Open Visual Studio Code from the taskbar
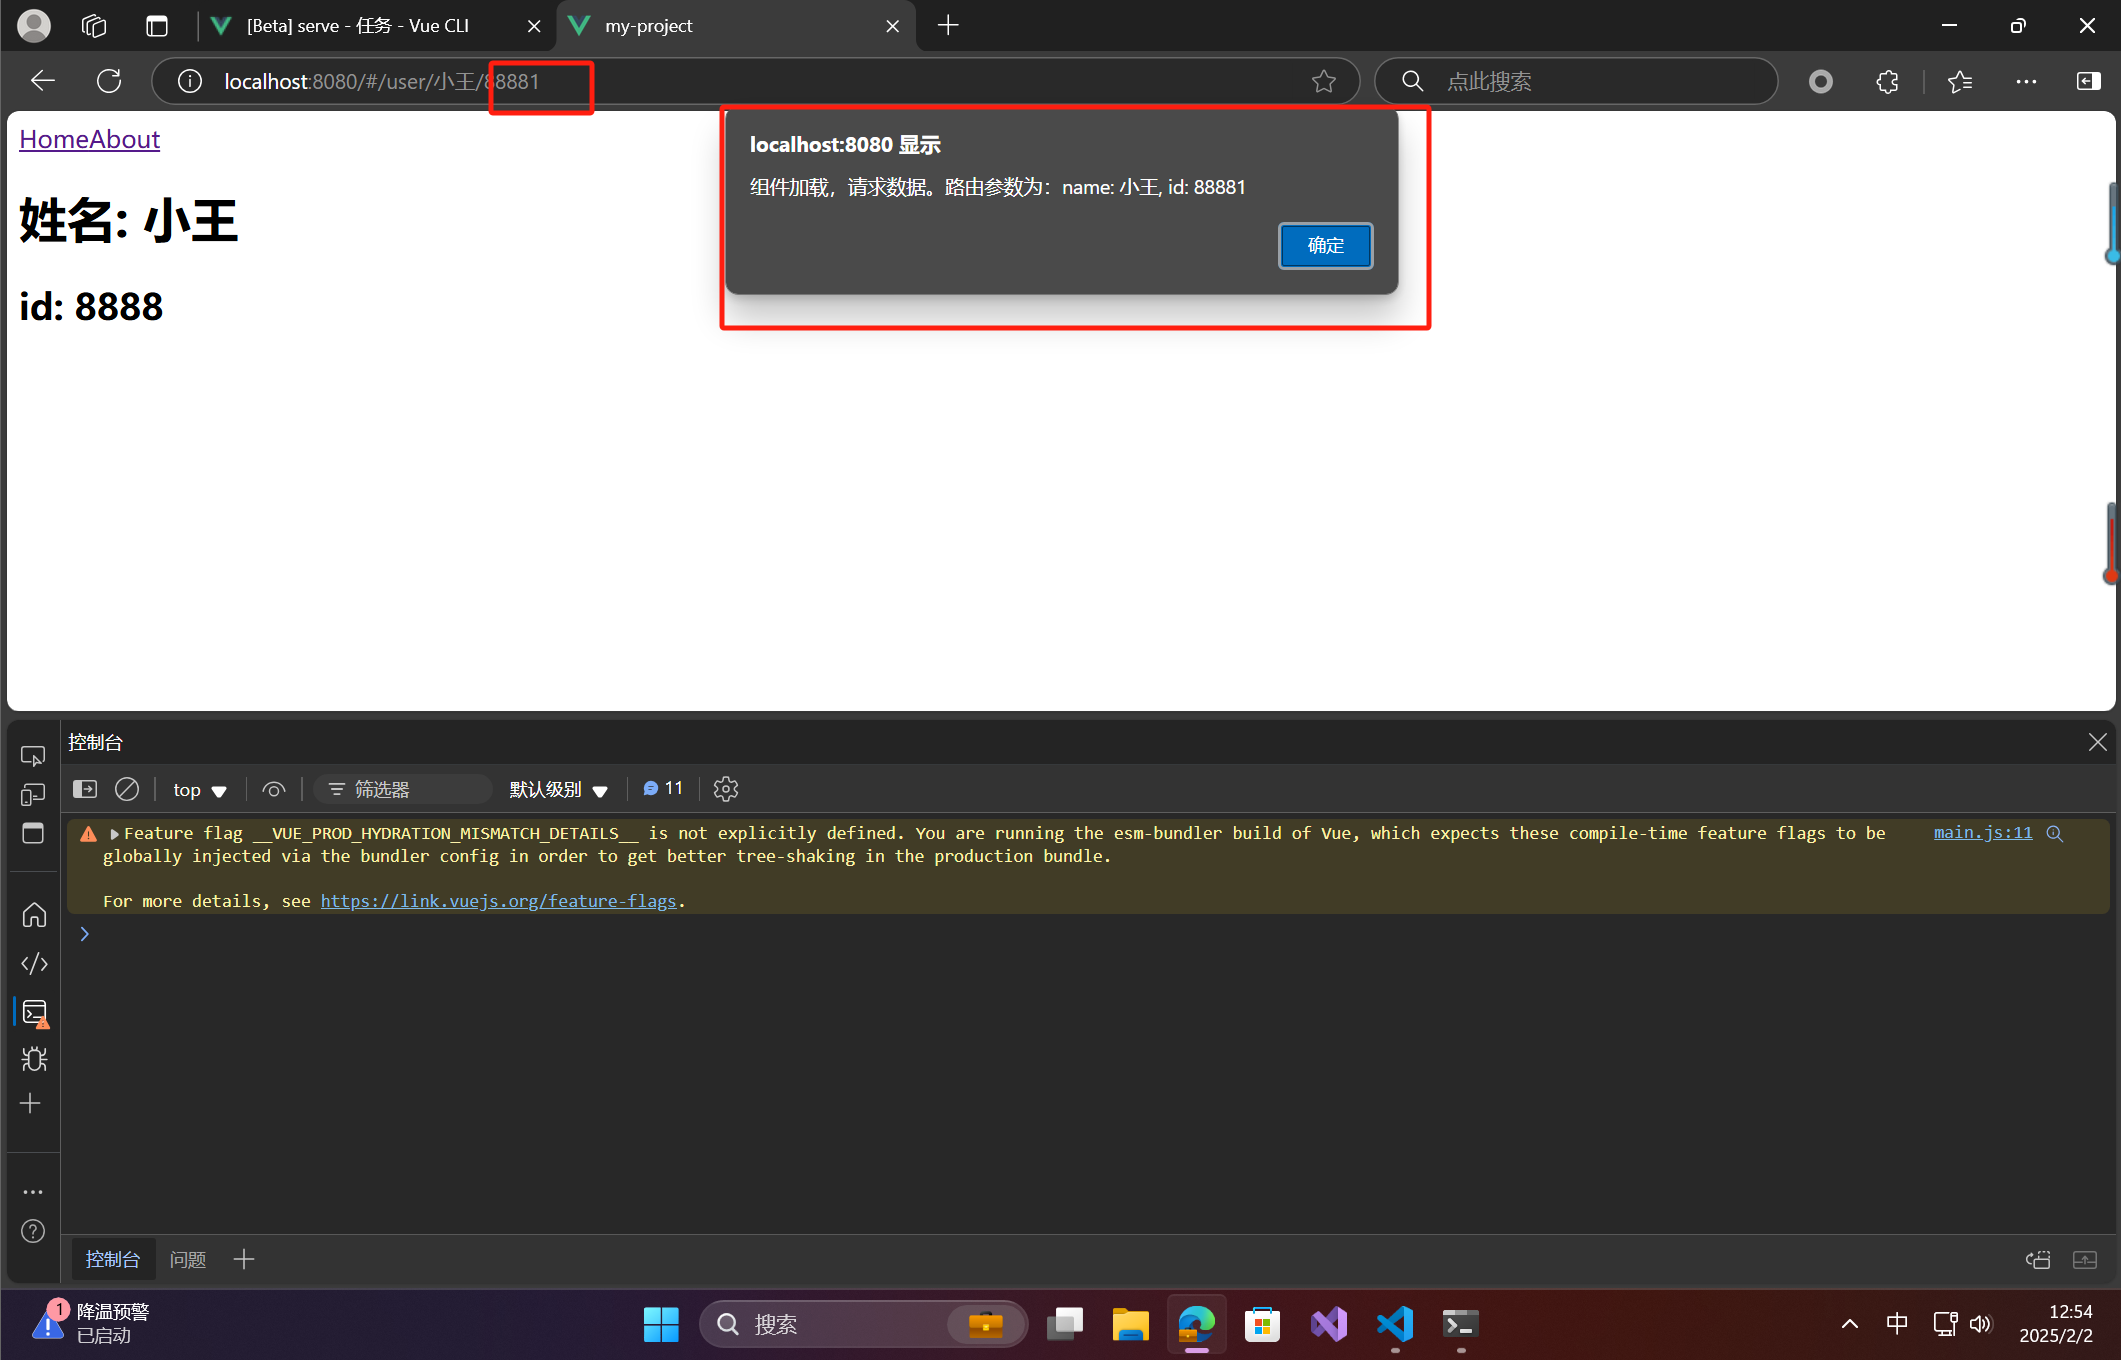This screenshot has width=2121, height=1360. tap(1394, 1324)
